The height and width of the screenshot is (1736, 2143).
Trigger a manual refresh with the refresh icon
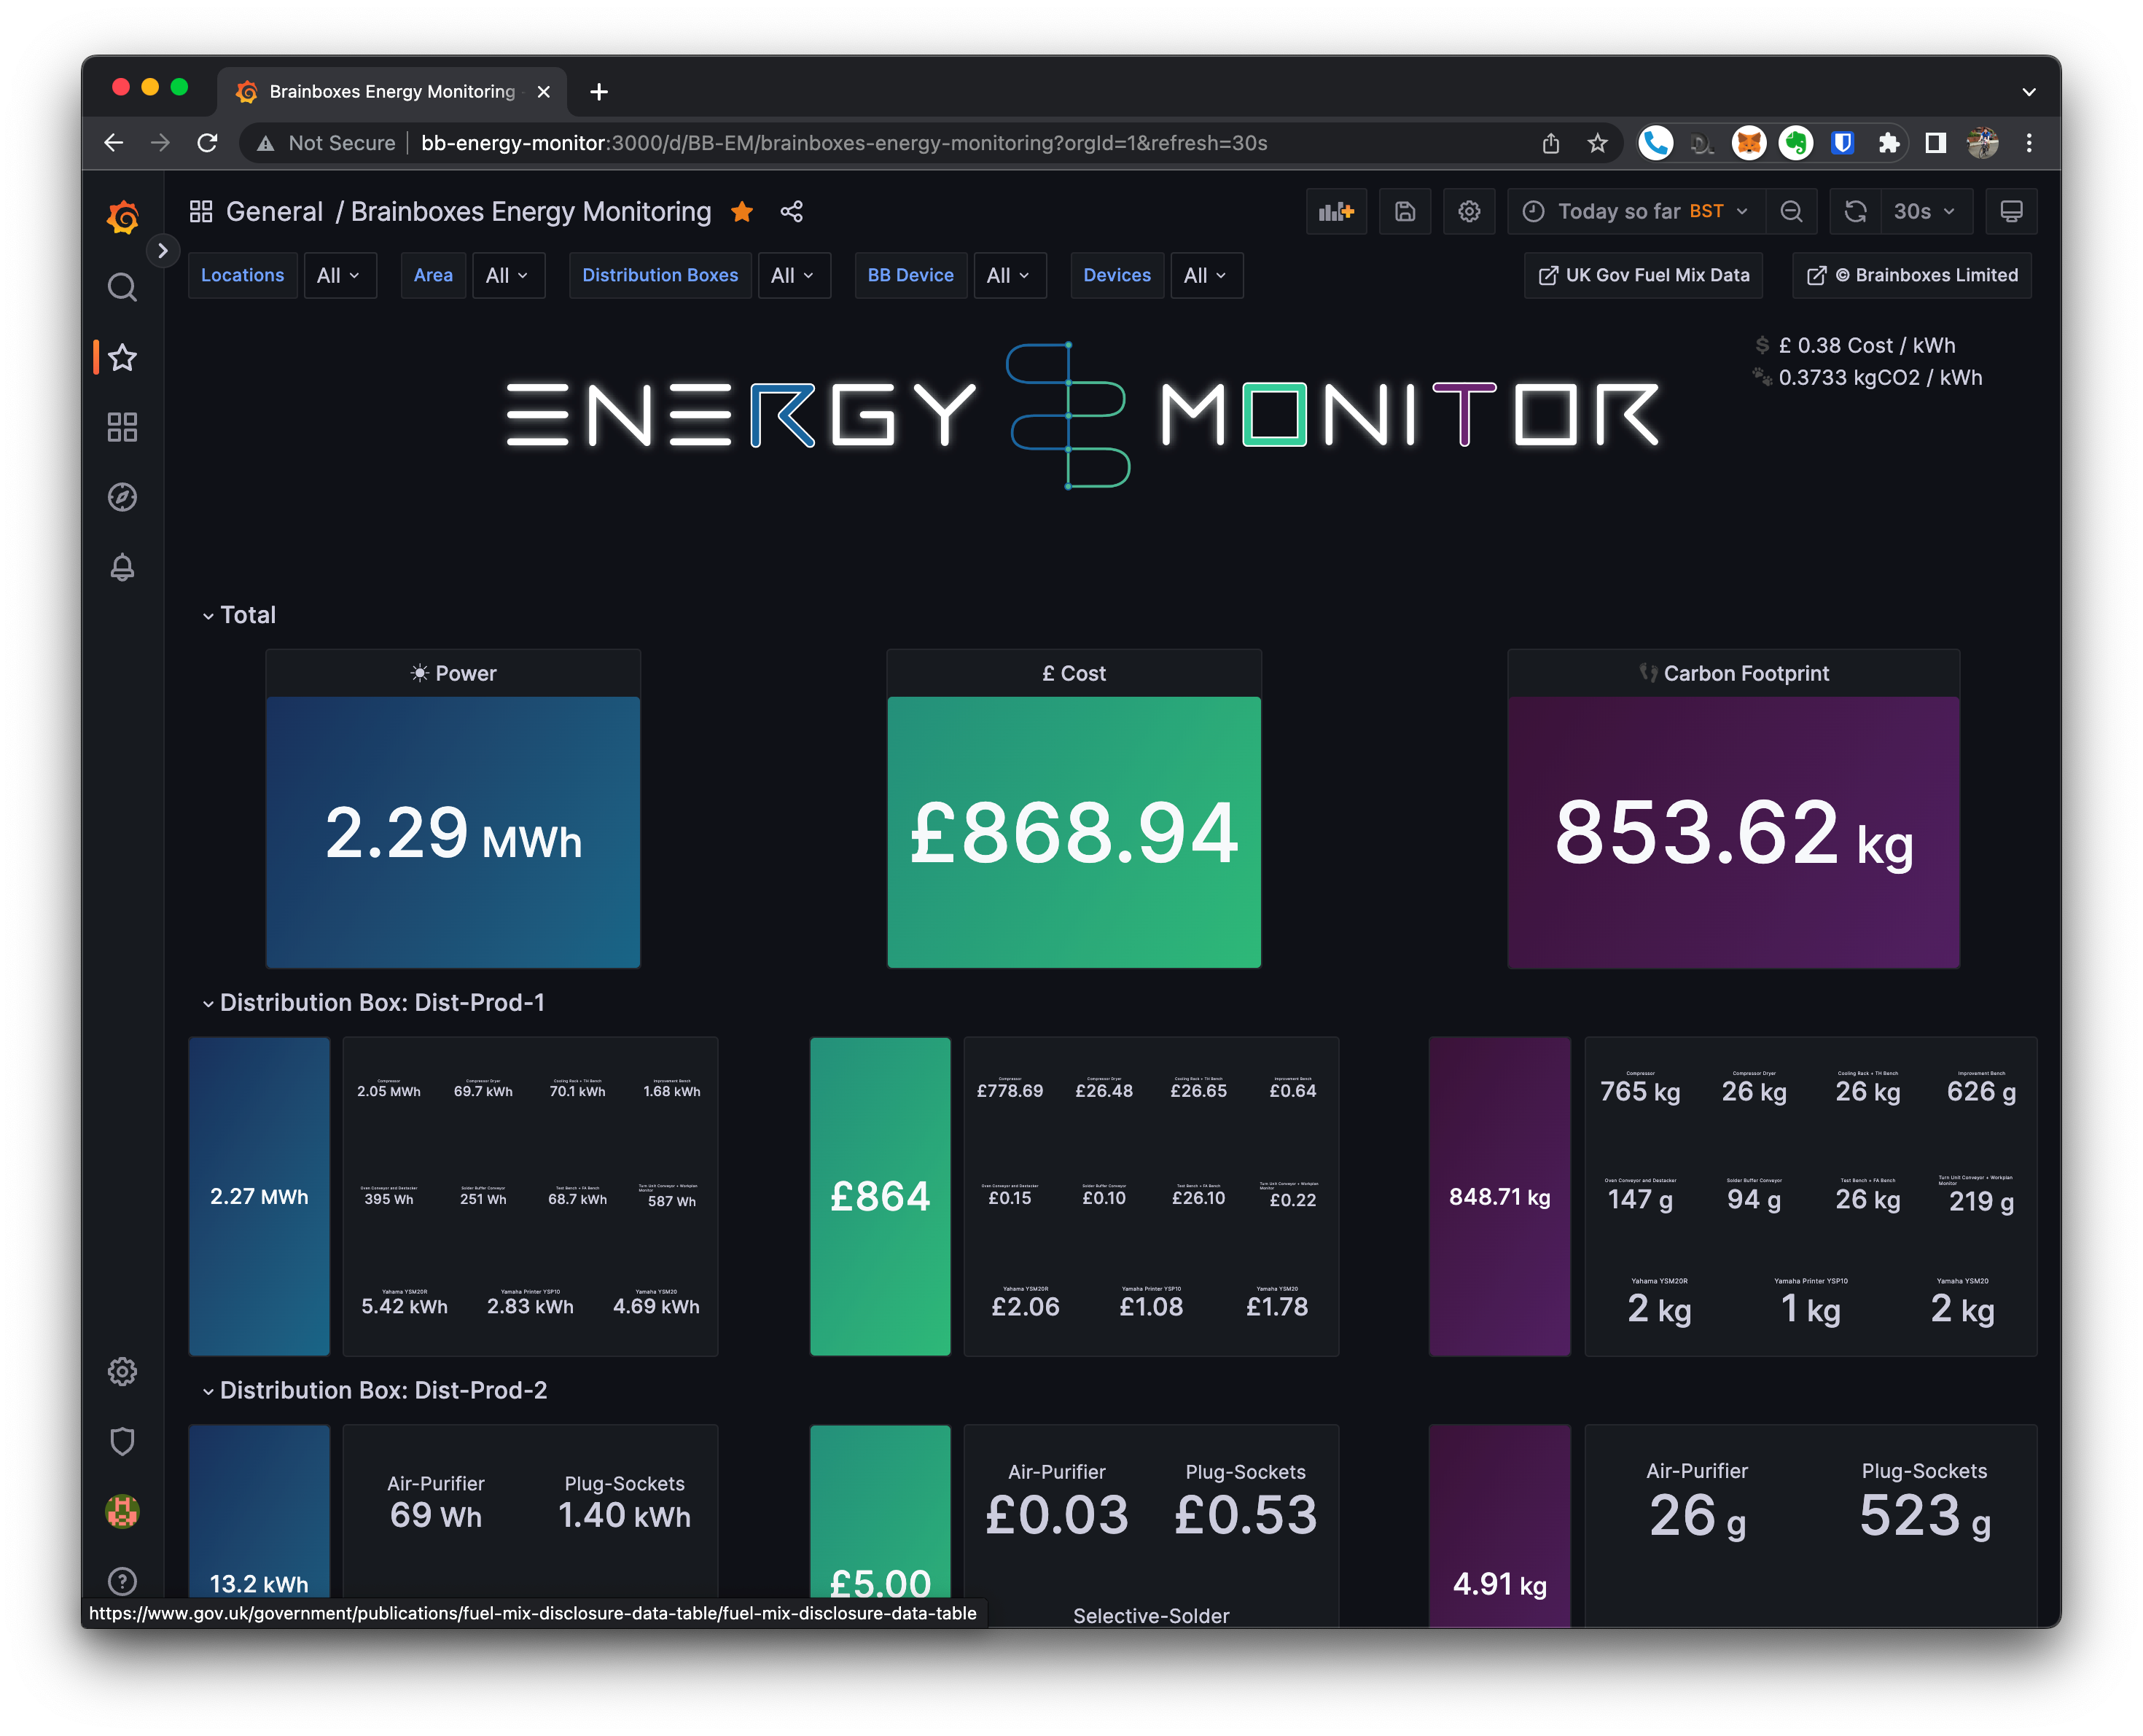(x=1856, y=211)
